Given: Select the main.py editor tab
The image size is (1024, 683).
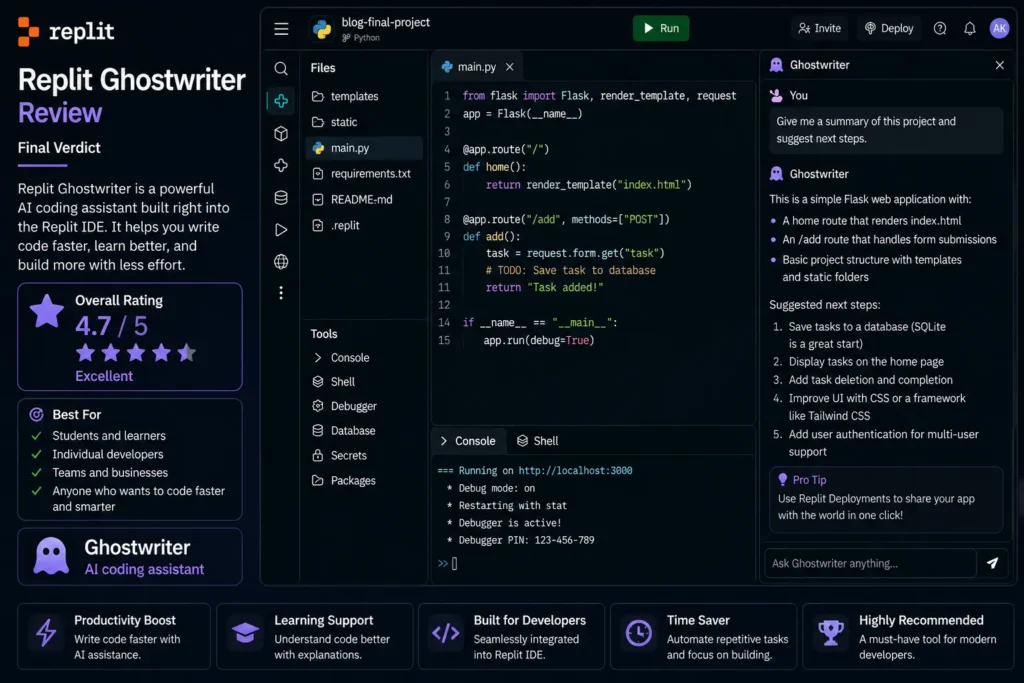Looking at the screenshot, I should pyautogui.click(x=477, y=67).
